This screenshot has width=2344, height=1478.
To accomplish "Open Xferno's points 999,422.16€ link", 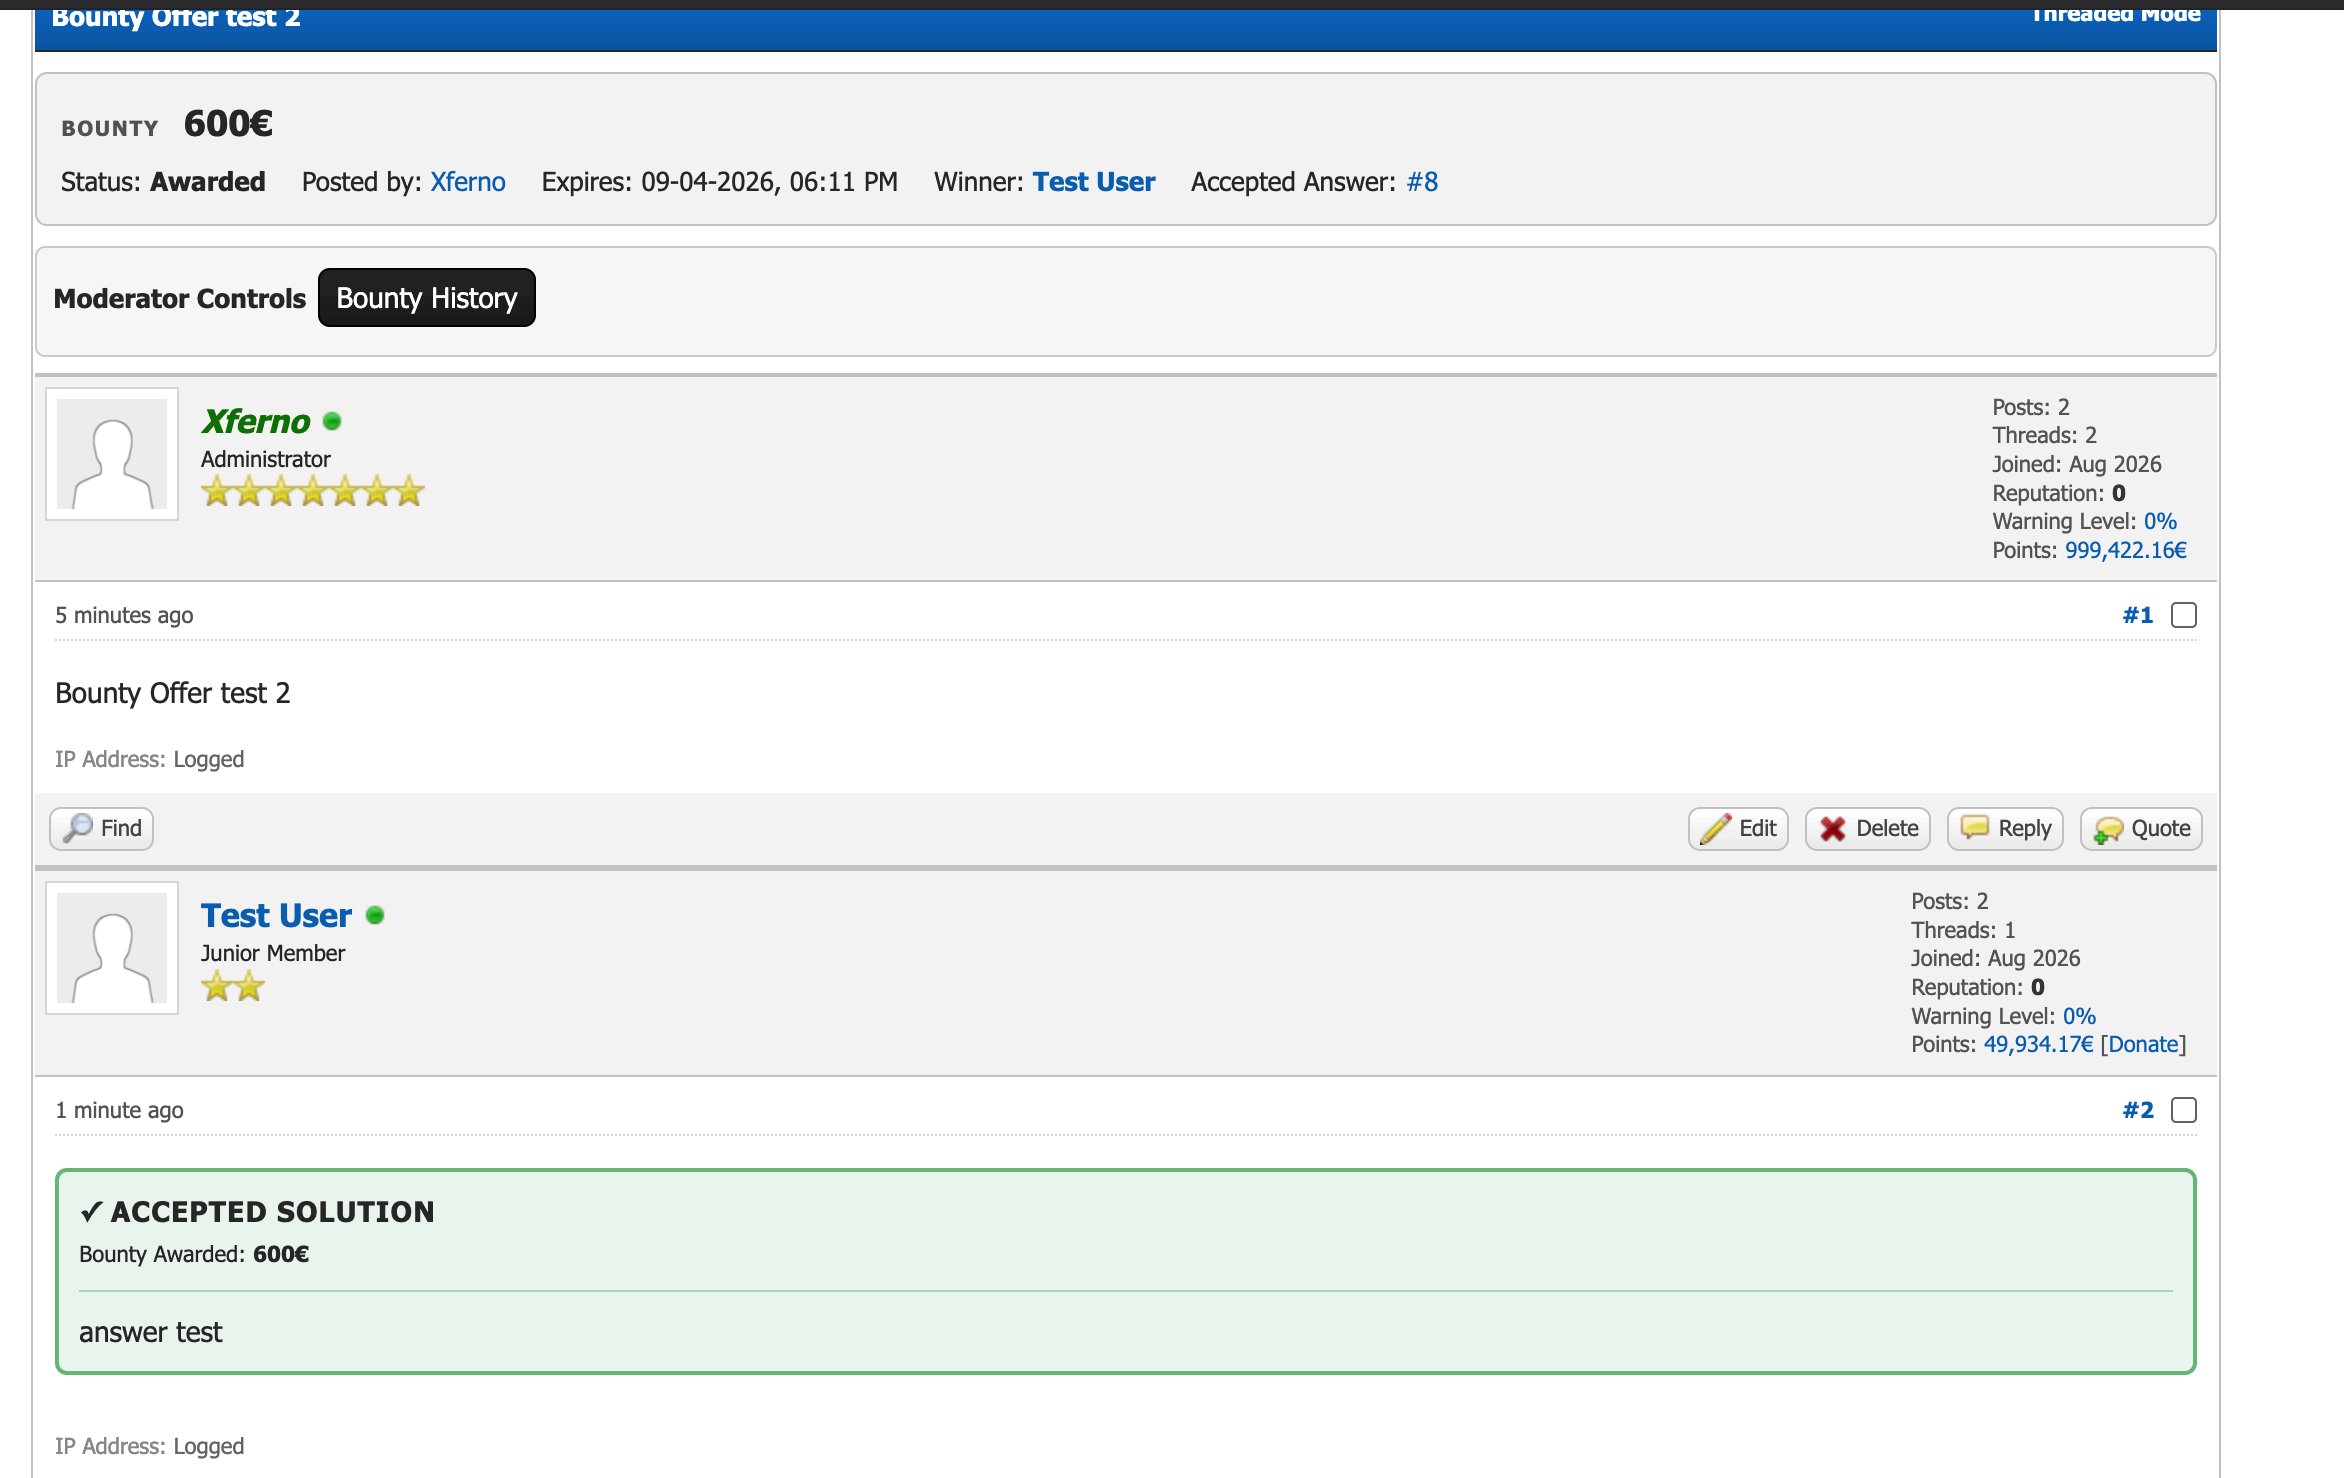I will coord(2126,550).
